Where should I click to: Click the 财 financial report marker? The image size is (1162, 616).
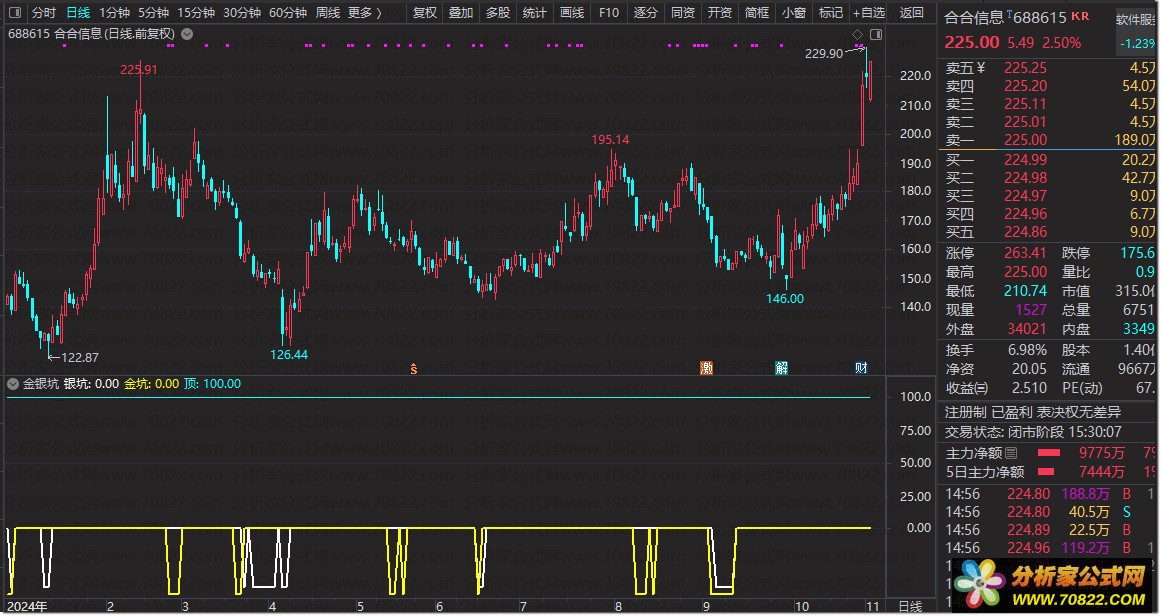861,368
